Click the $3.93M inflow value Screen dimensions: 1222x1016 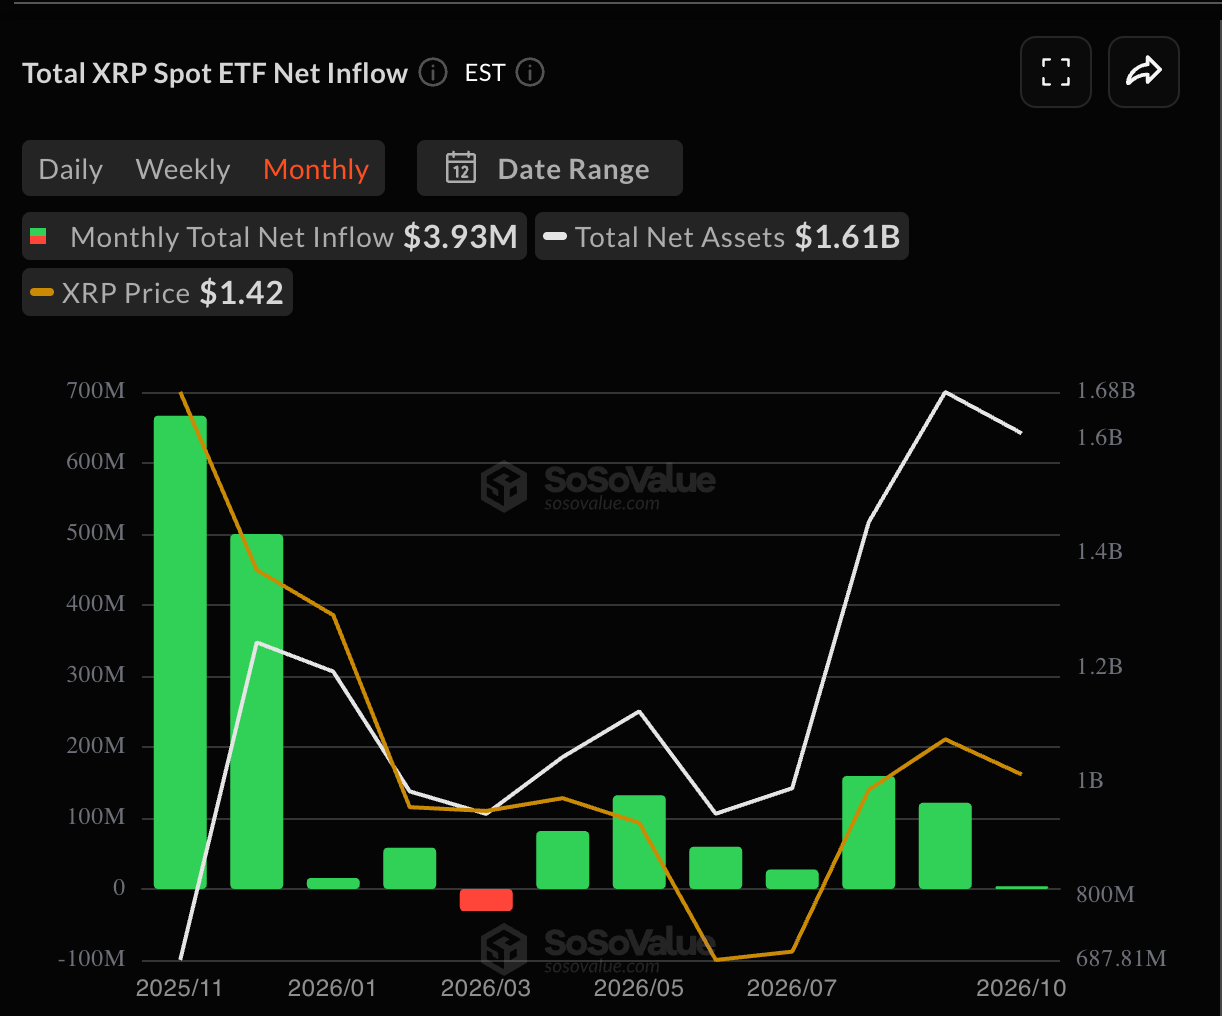460,237
